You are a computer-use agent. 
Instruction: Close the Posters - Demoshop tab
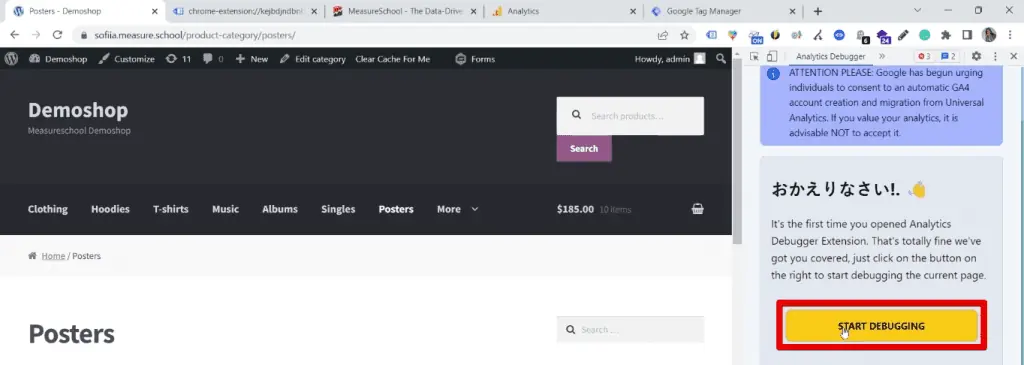[155, 11]
